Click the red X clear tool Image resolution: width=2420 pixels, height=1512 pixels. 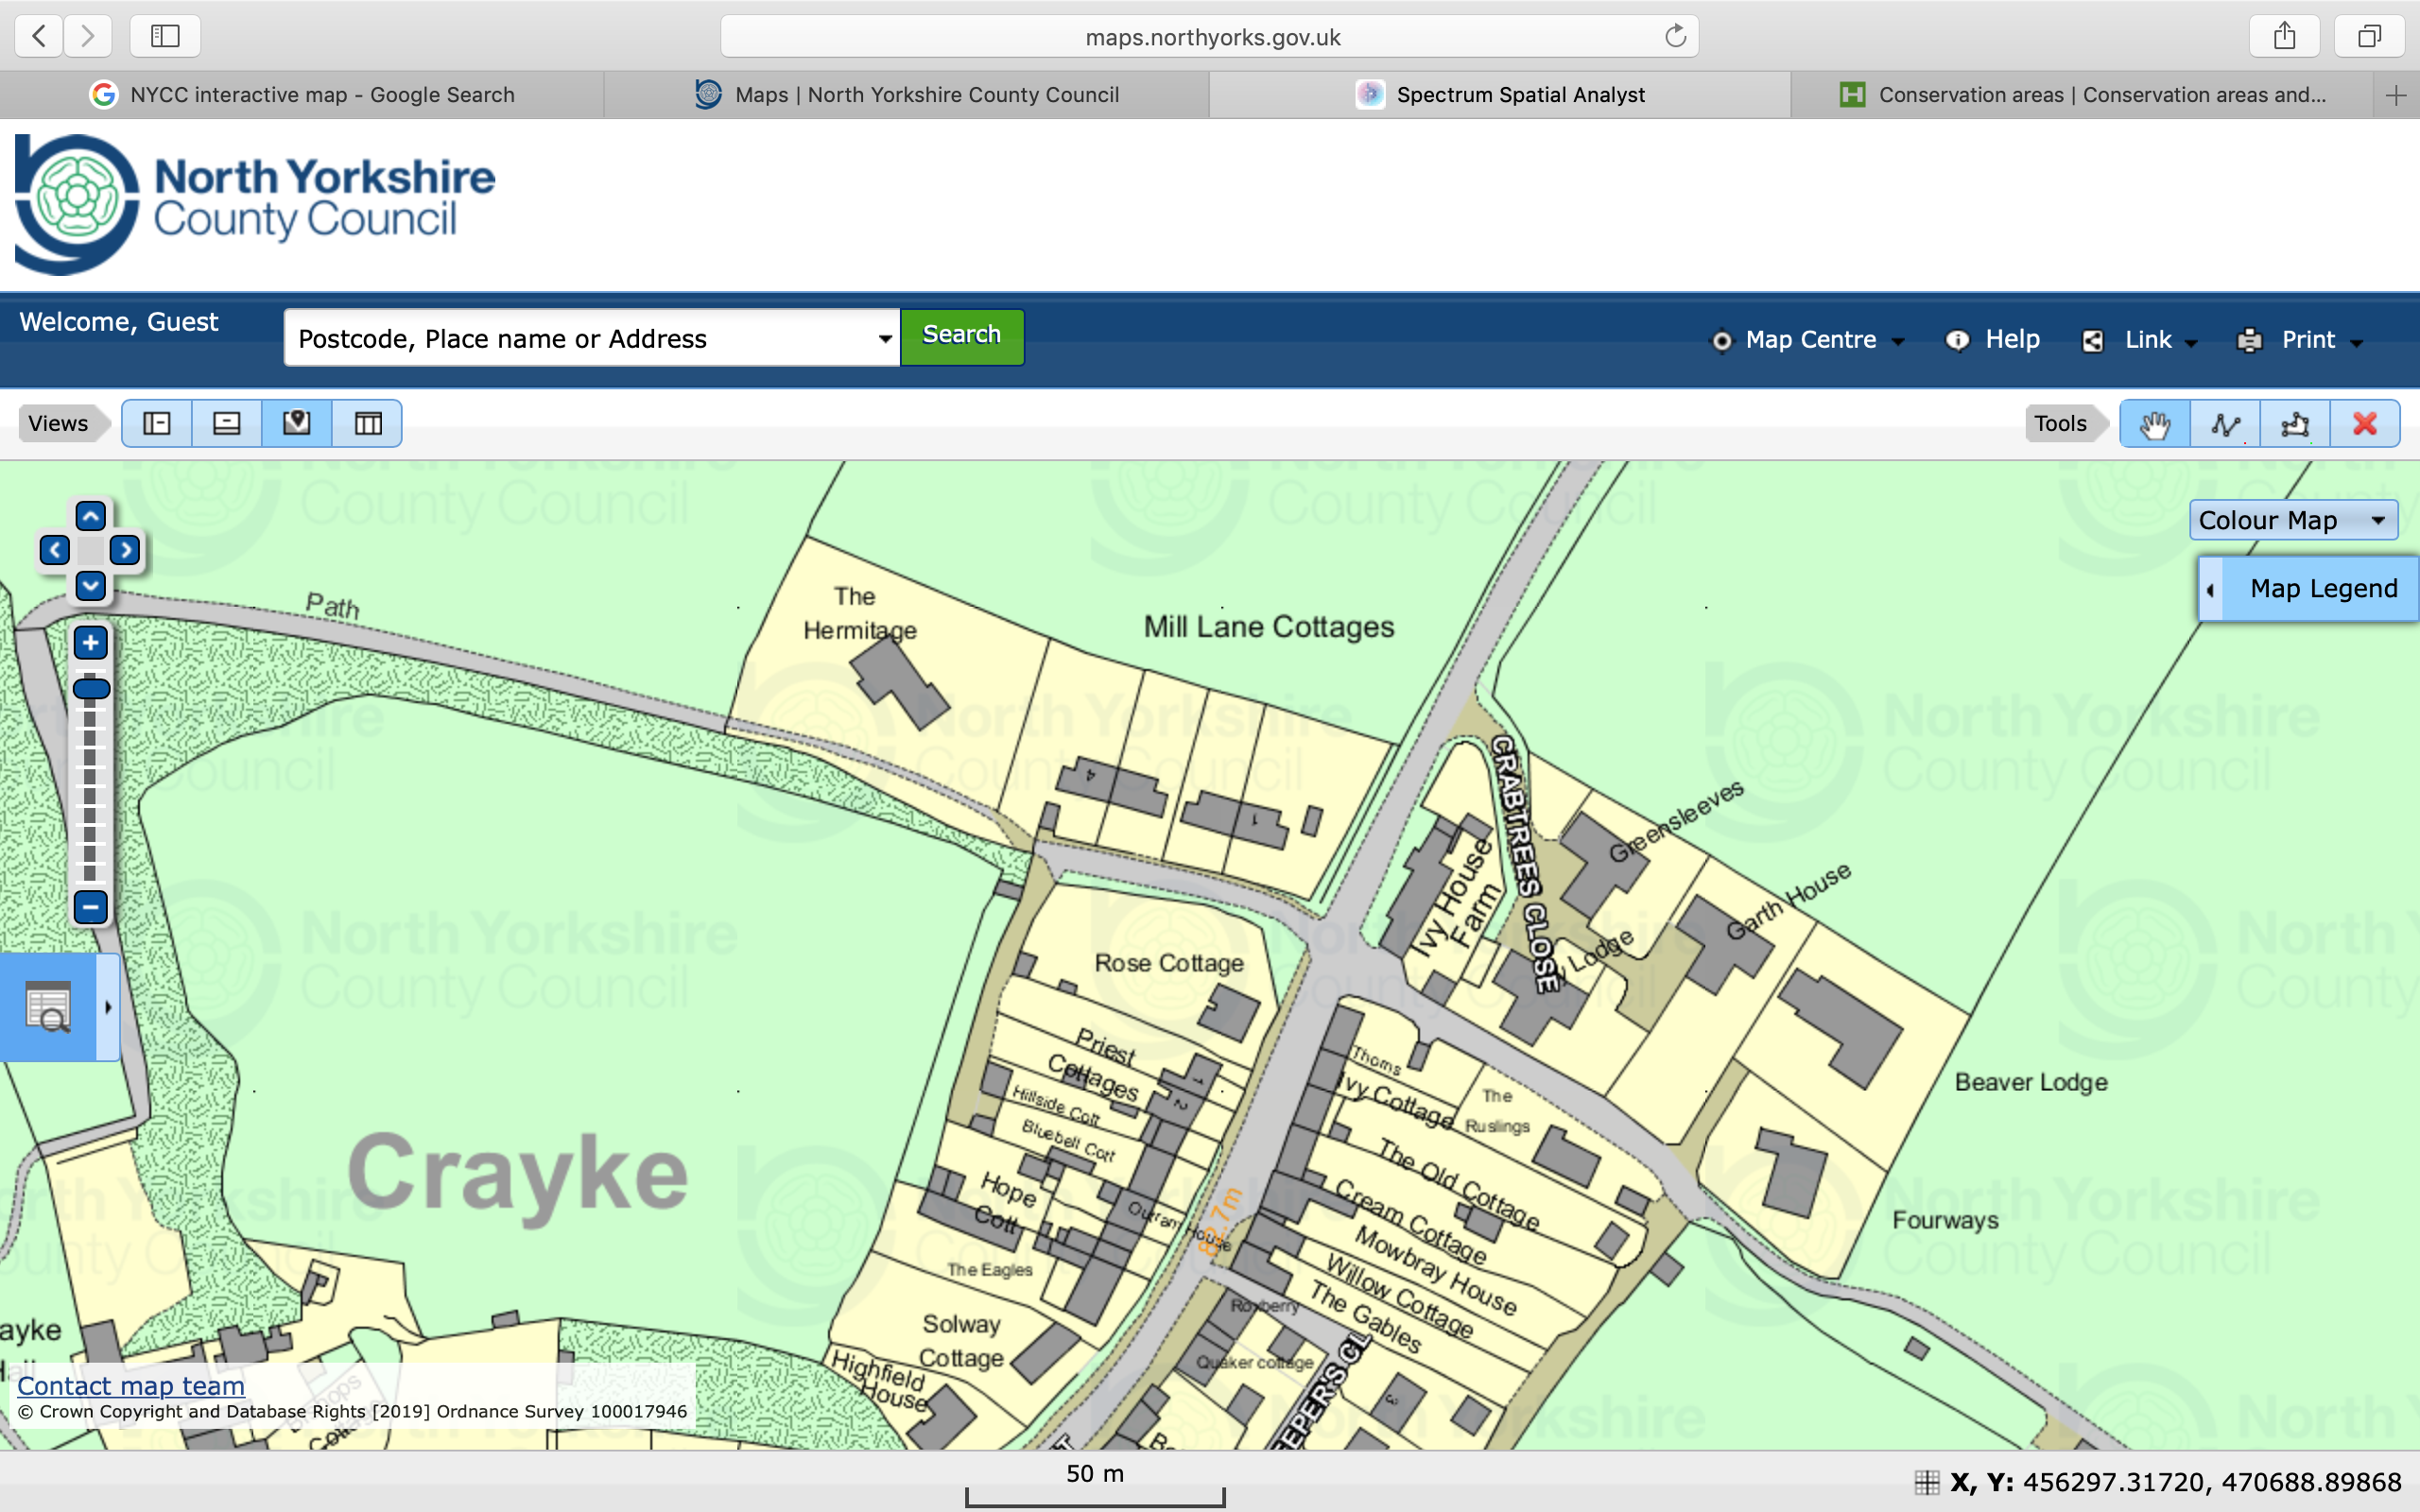[x=2365, y=424]
